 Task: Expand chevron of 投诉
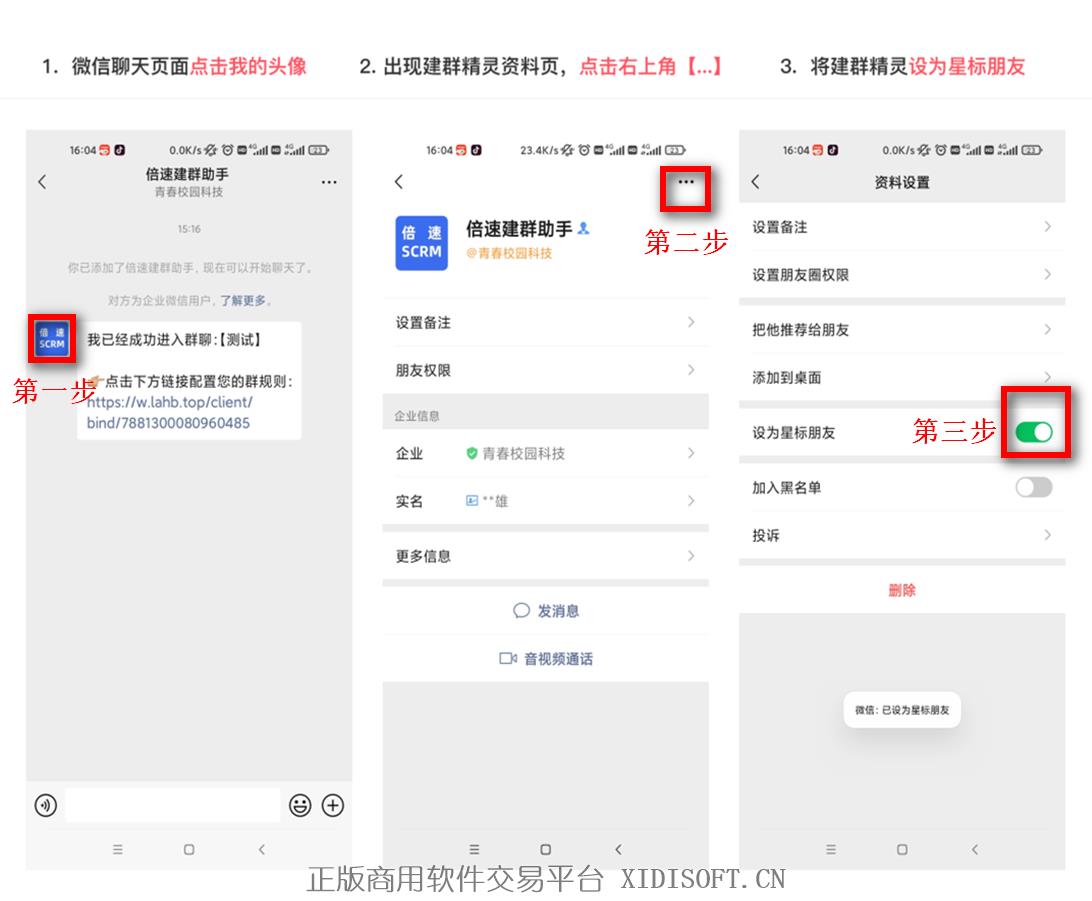point(1047,535)
